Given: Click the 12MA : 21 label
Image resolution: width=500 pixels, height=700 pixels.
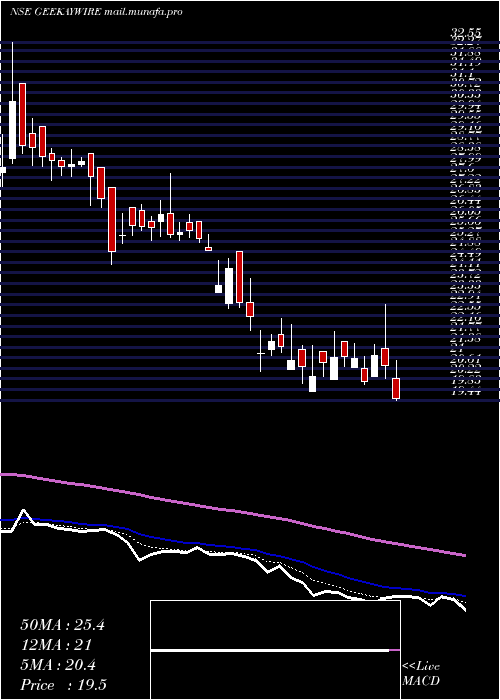Looking at the screenshot, I should click(x=56, y=645).
